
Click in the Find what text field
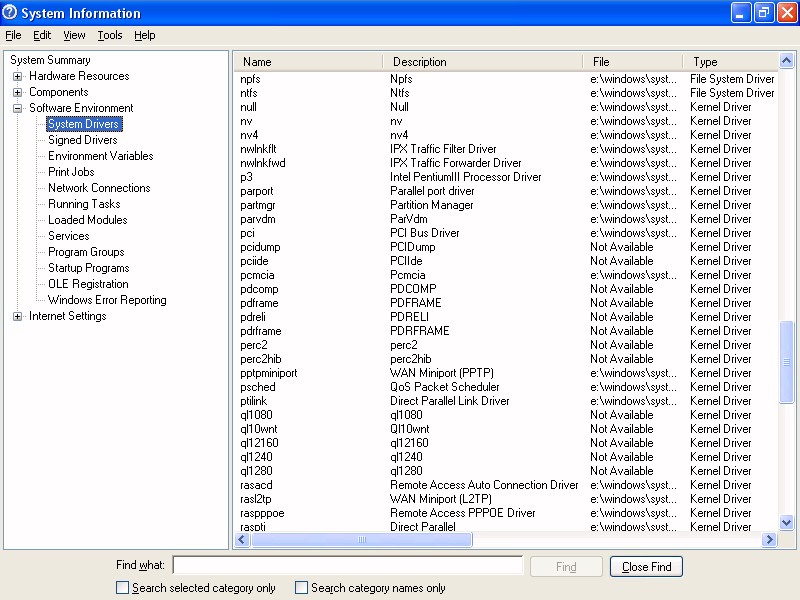pyautogui.click(x=347, y=566)
